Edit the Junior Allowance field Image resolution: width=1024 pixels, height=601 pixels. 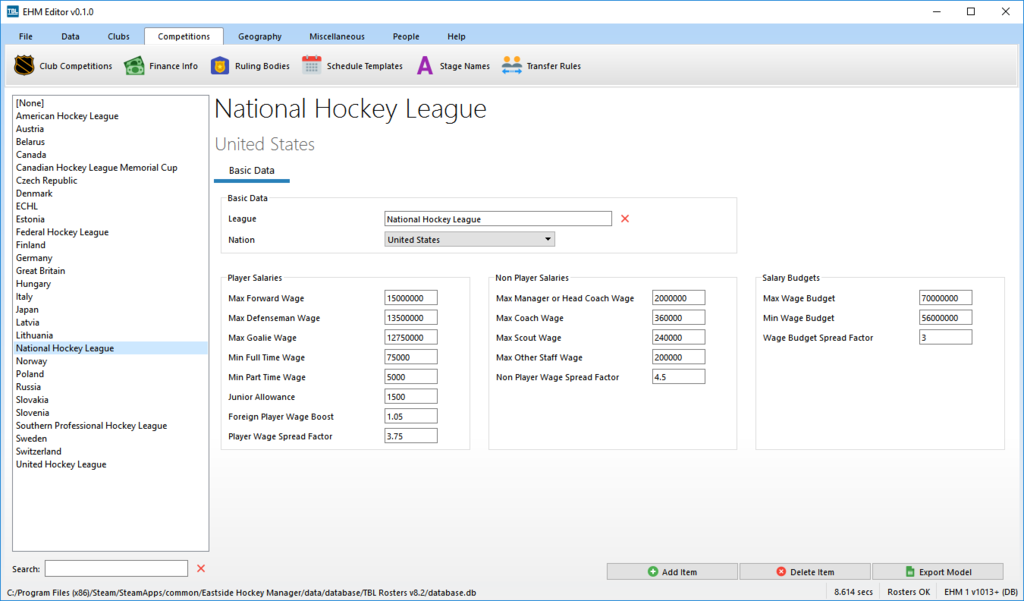pyautogui.click(x=411, y=397)
